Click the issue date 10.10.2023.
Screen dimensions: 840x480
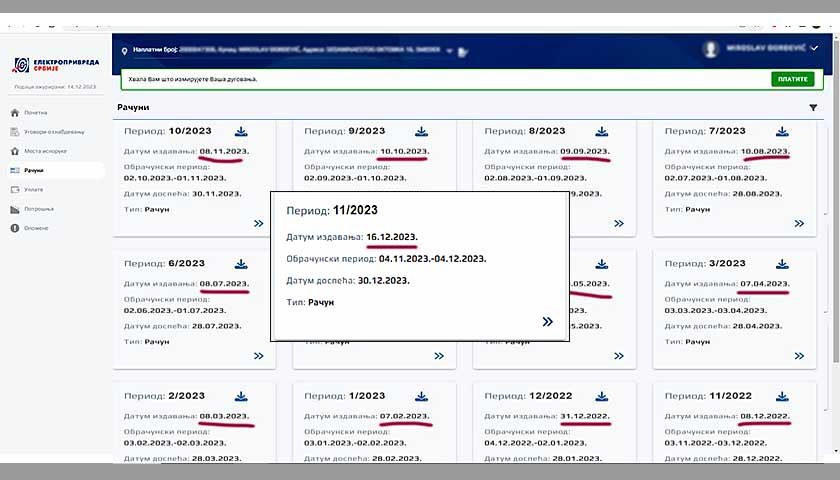tap(404, 152)
